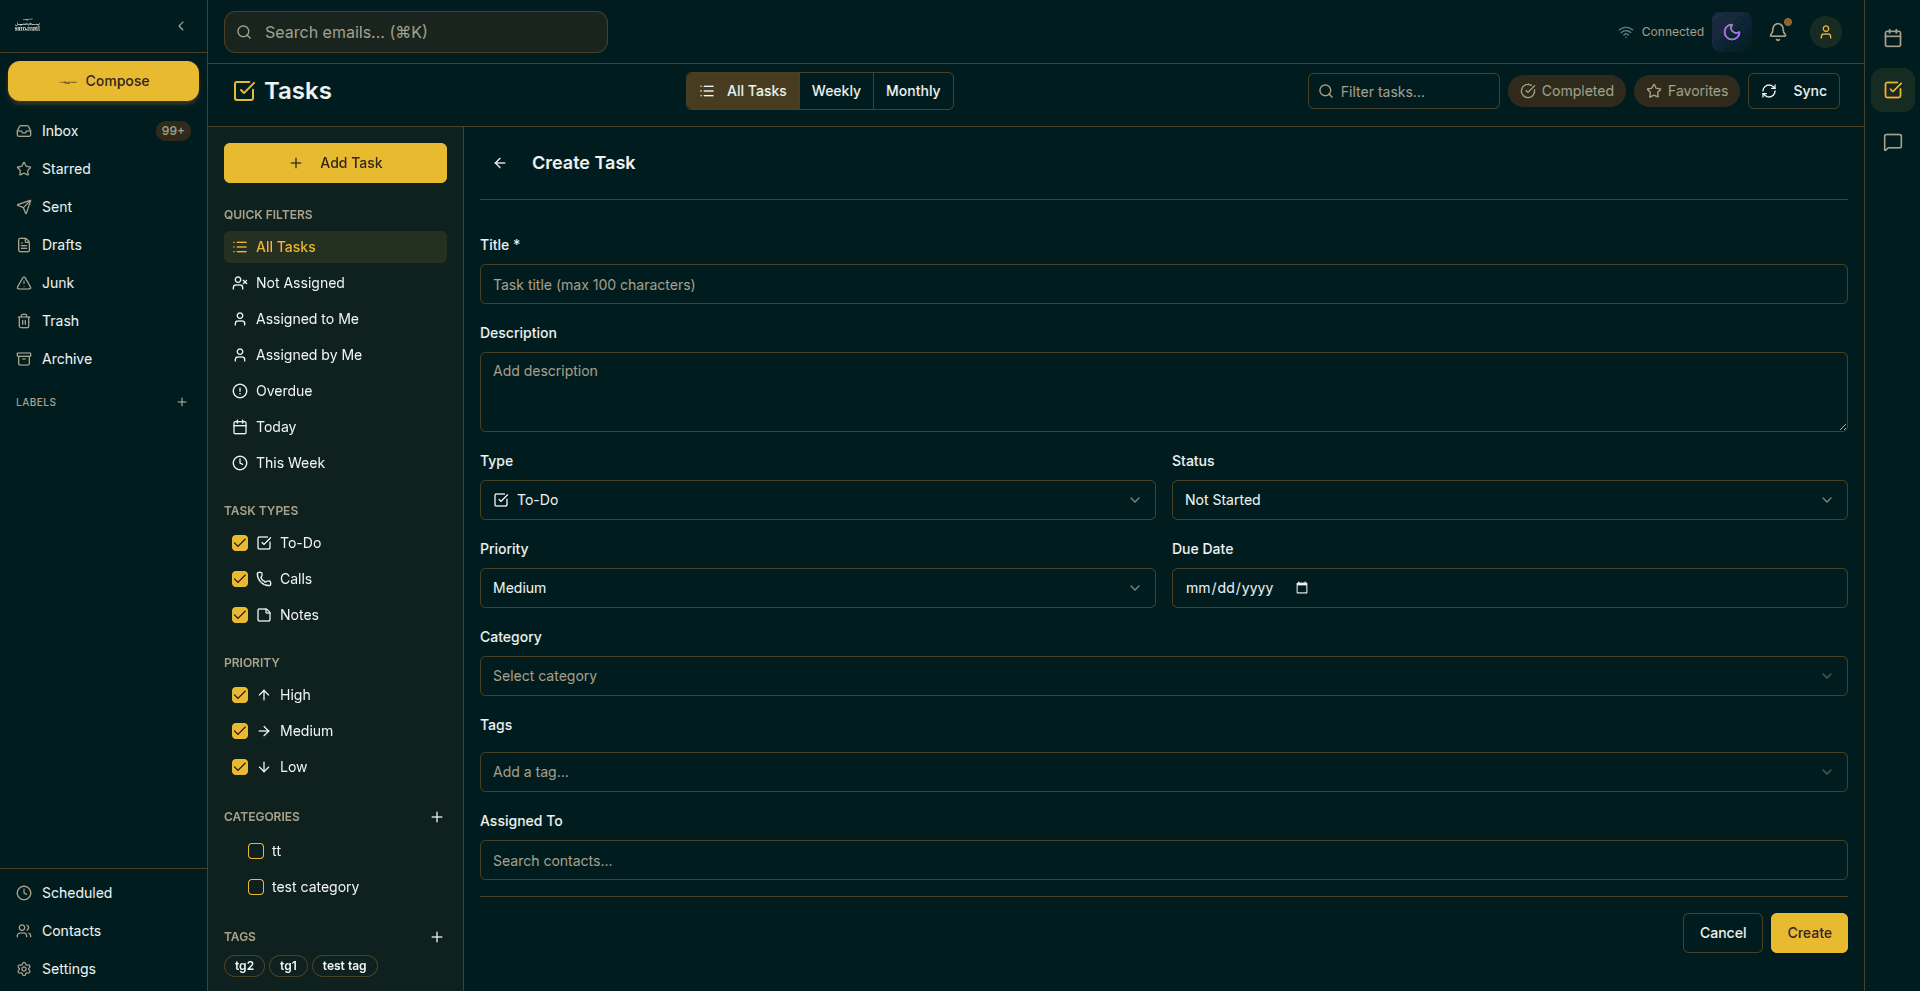The width and height of the screenshot is (1920, 991).
Task: Open the Type dropdown showing To-Do
Action: 817,500
